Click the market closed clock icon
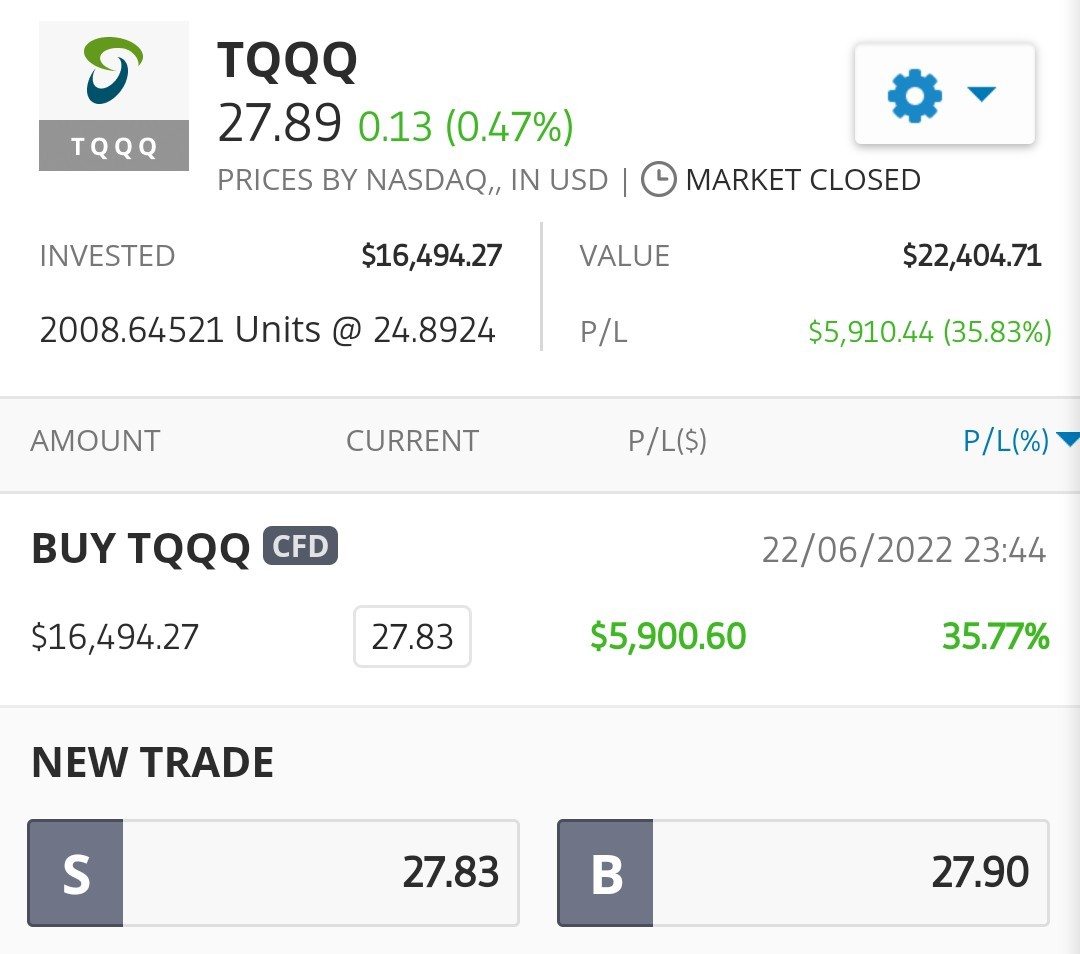This screenshot has height=954, width=1080. (x=658, y=180)
